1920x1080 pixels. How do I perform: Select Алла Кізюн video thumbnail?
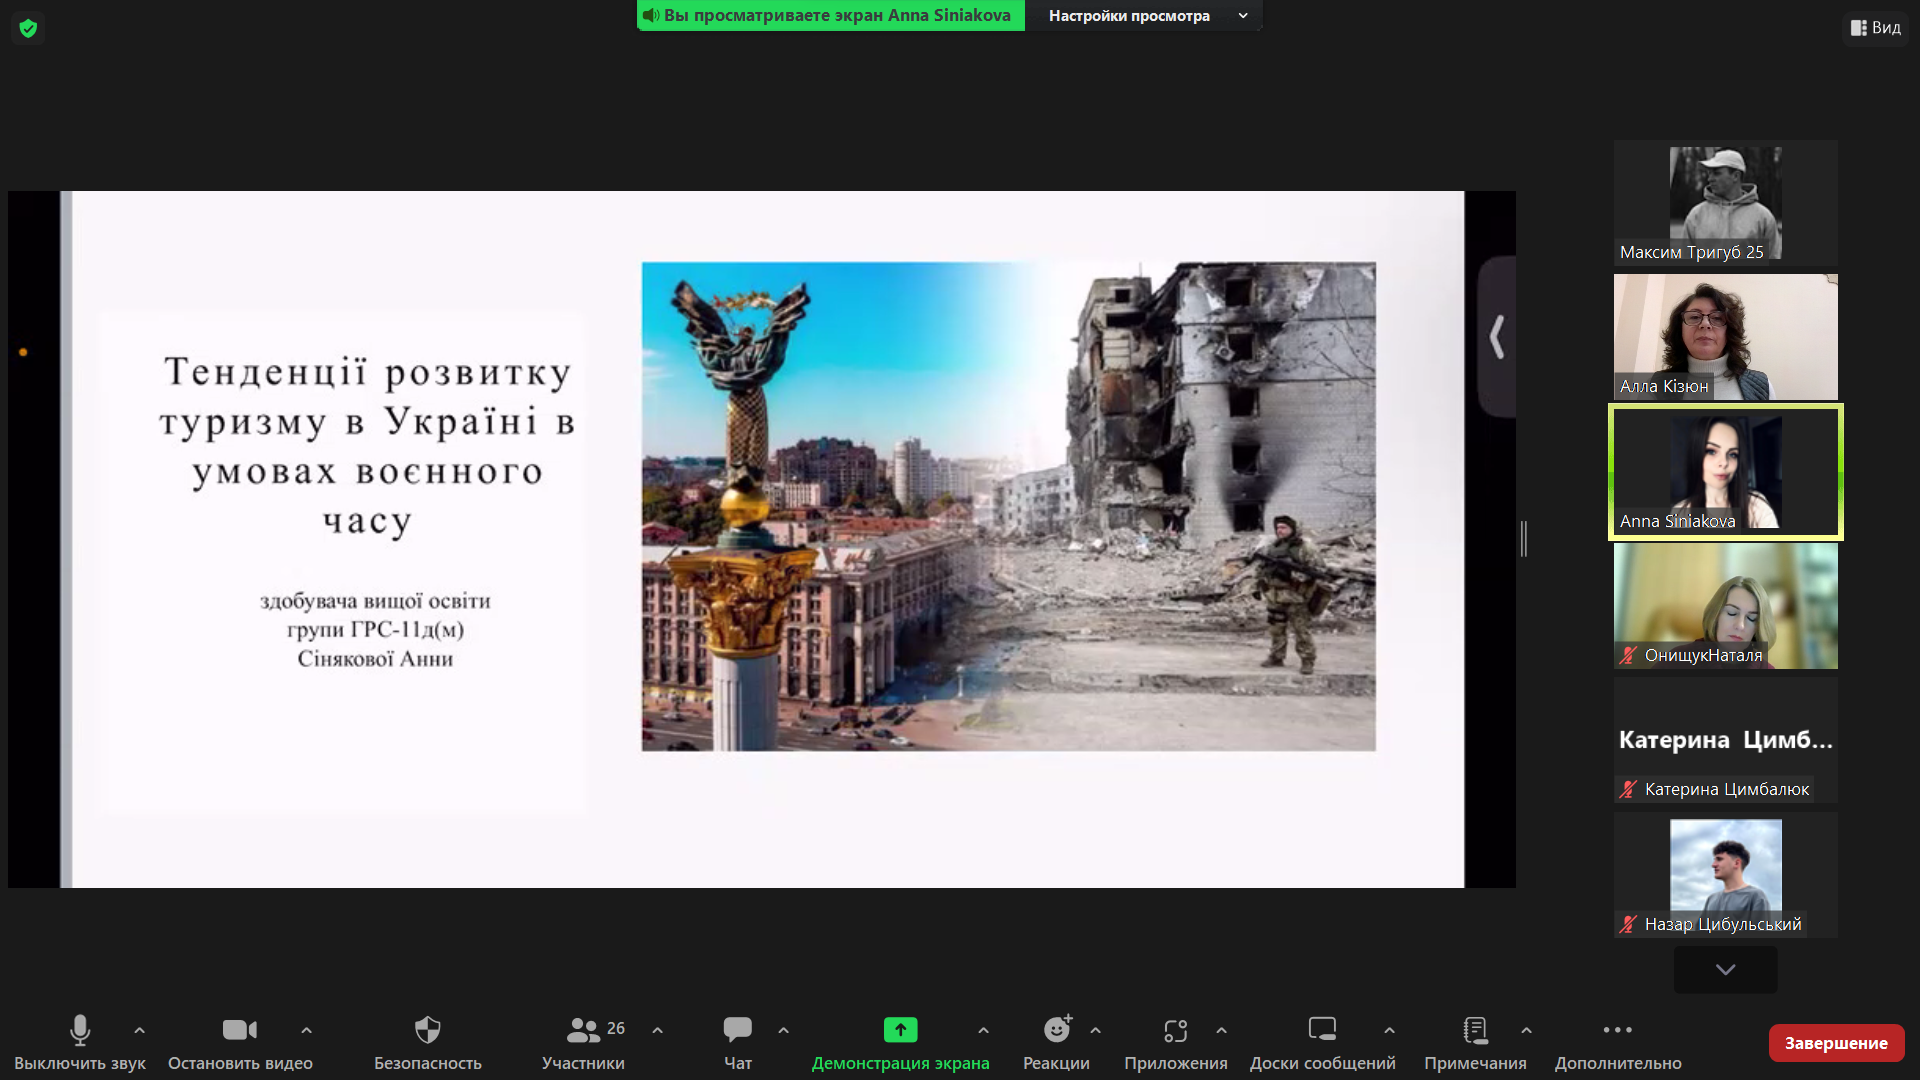pyautogui.click(x=1725, y=337)
